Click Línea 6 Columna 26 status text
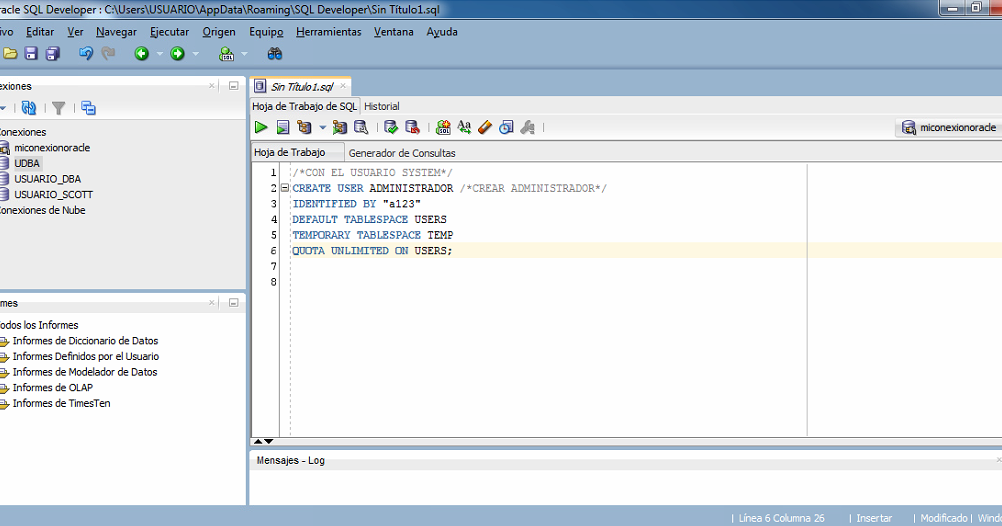 (782, 518)
